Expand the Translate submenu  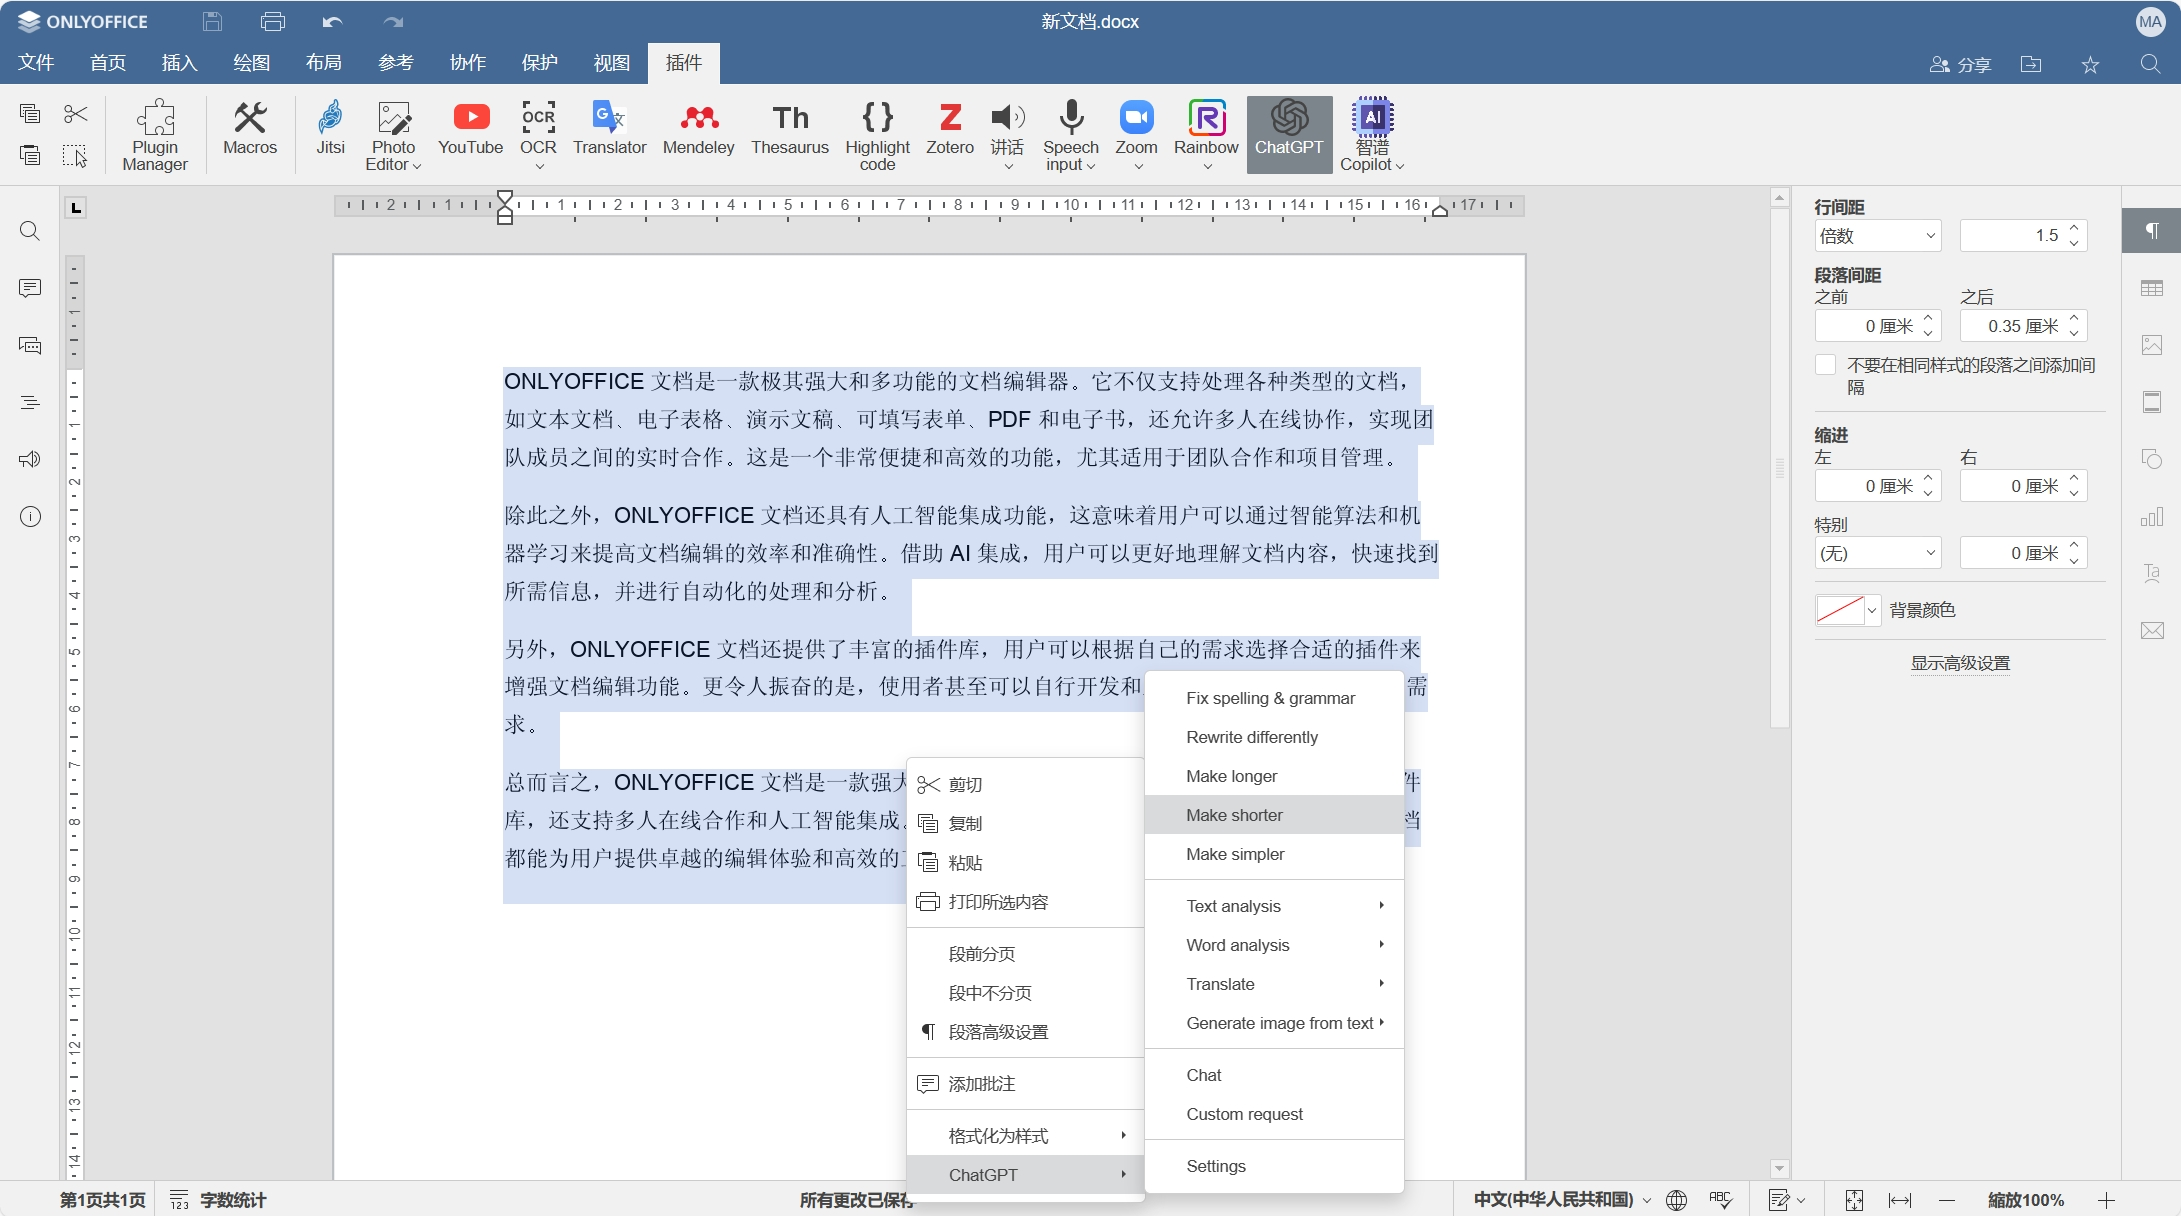(1274, 984)
